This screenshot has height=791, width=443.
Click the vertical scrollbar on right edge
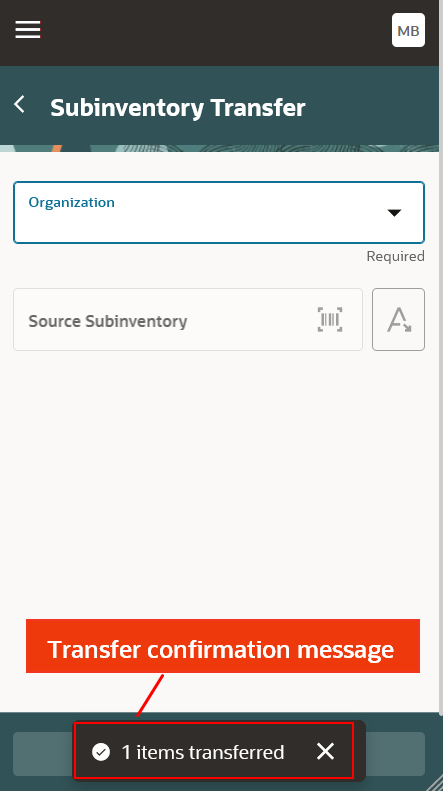tap(441, 353)
